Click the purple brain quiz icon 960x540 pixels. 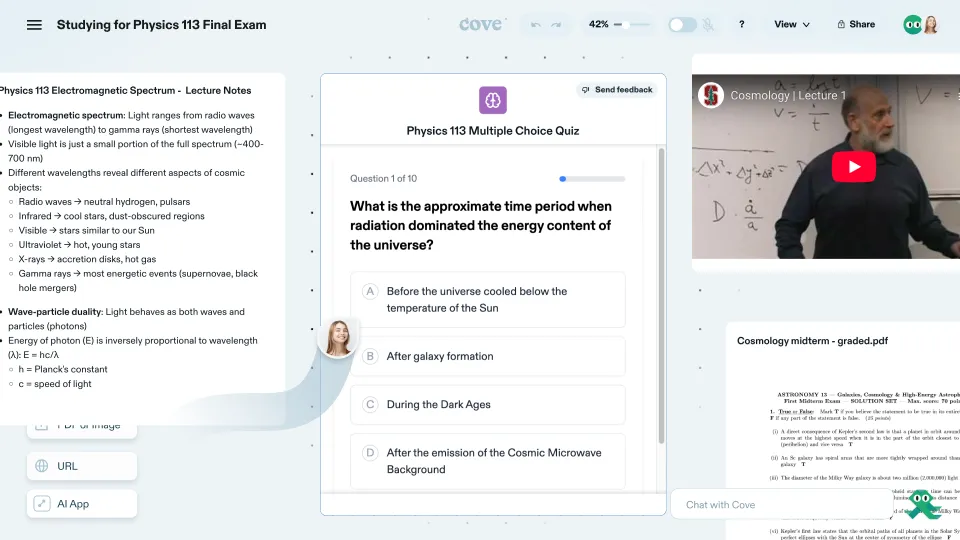coord(493,100)
